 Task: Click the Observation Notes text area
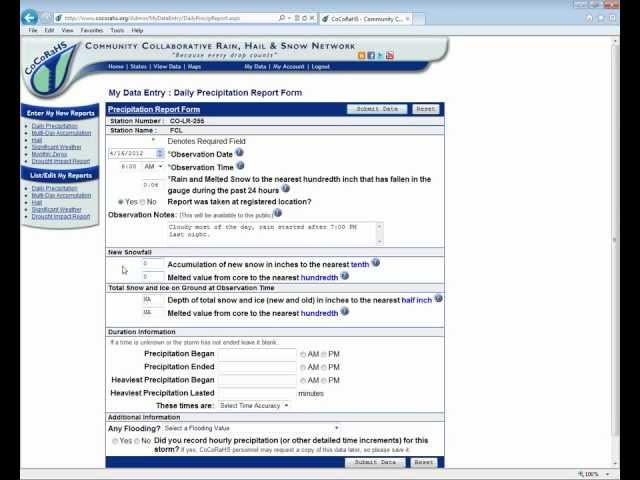coord(272,233)
